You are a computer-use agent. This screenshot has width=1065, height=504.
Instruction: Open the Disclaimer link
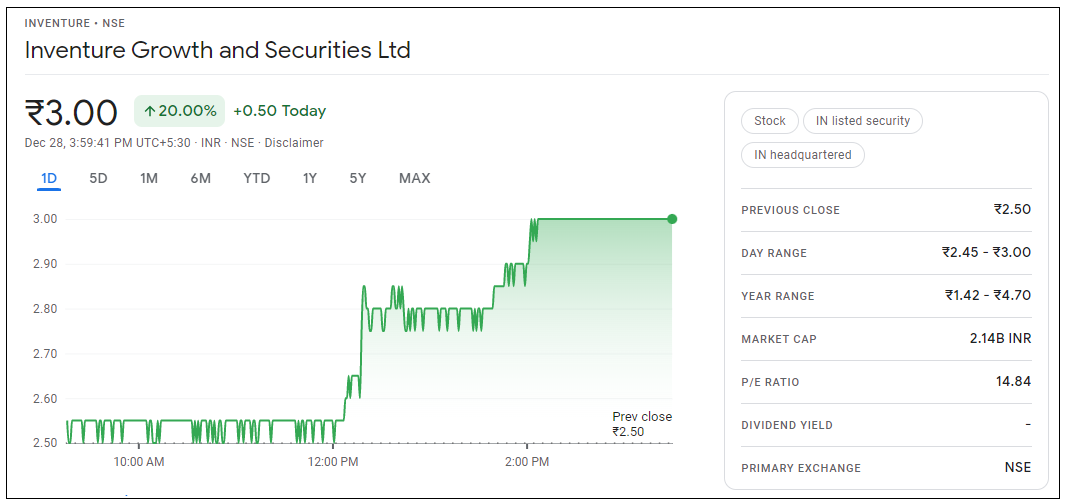coord(294,143)
